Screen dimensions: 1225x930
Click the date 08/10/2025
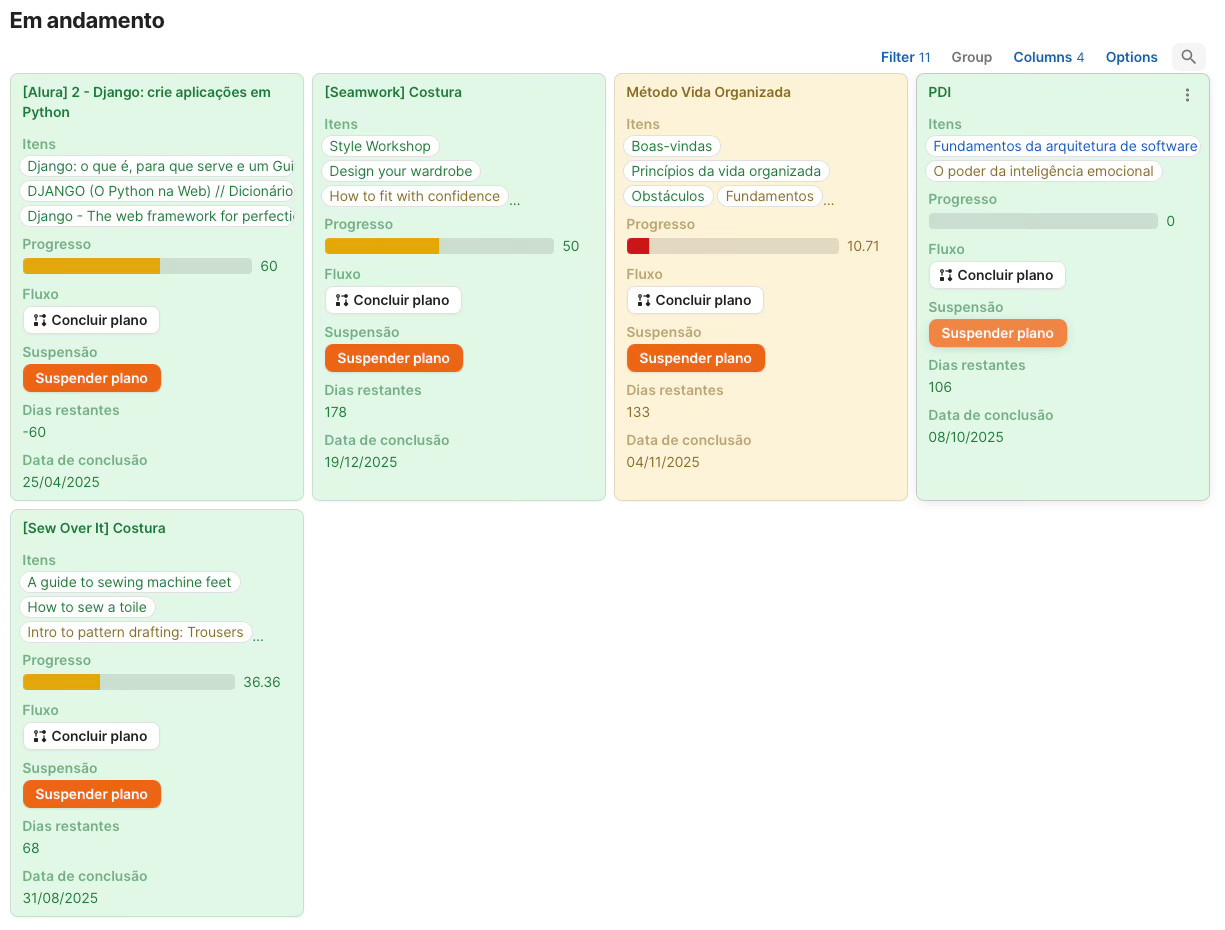(x=966, y=437)
